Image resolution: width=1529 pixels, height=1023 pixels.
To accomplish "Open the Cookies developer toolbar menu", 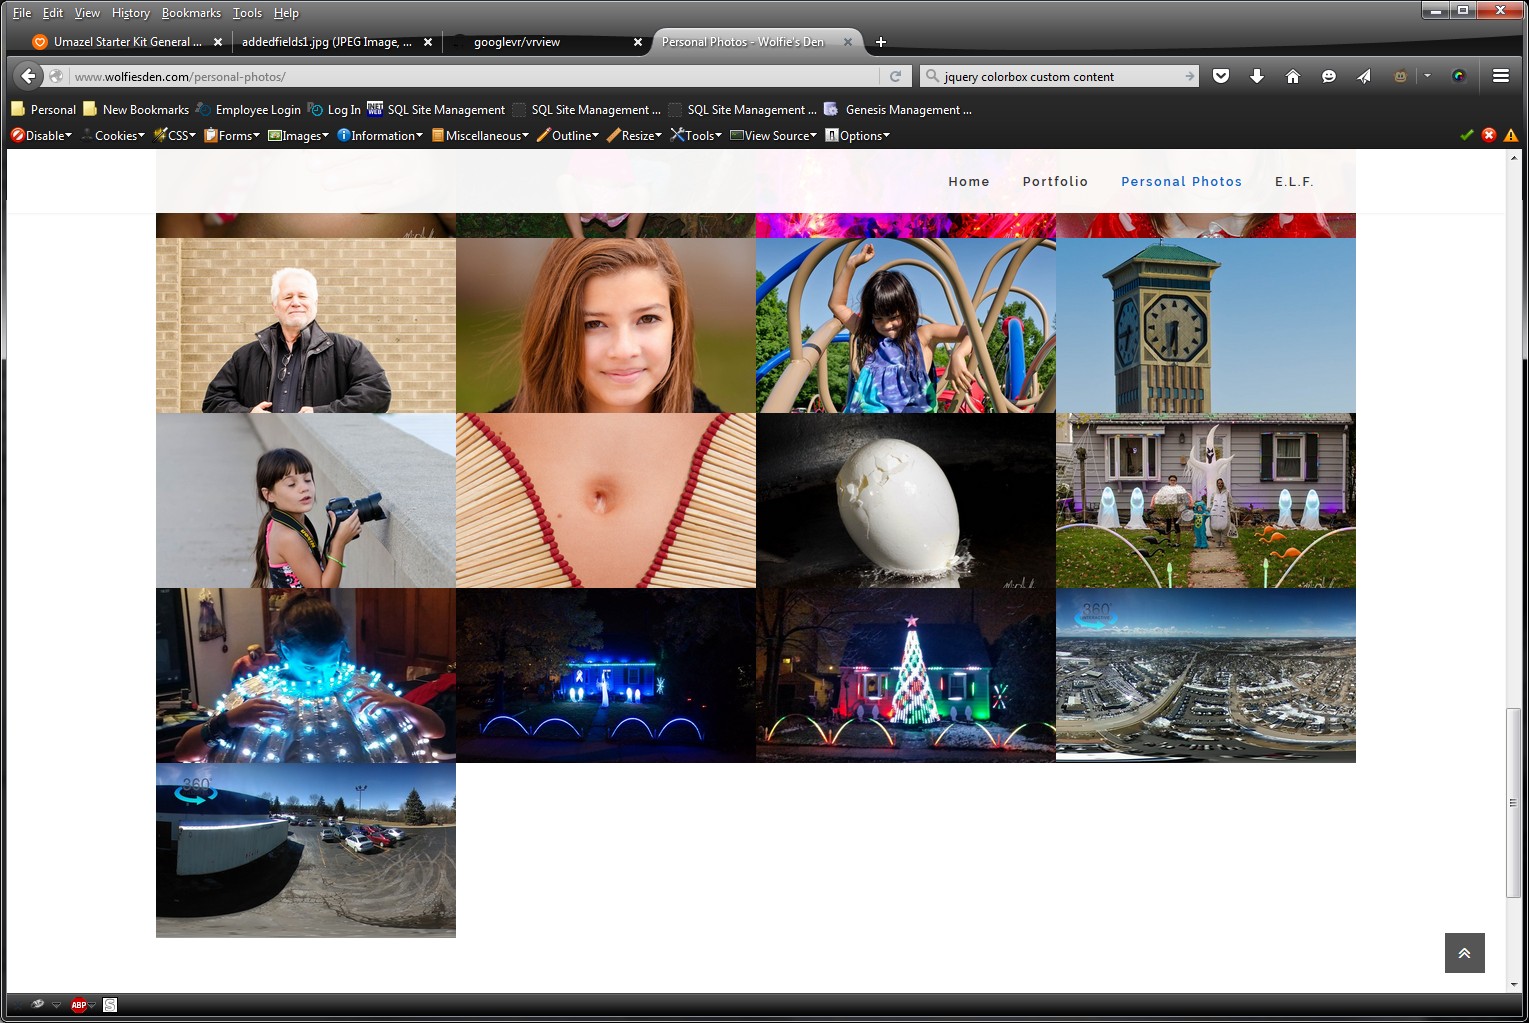I will pos(113,135).
